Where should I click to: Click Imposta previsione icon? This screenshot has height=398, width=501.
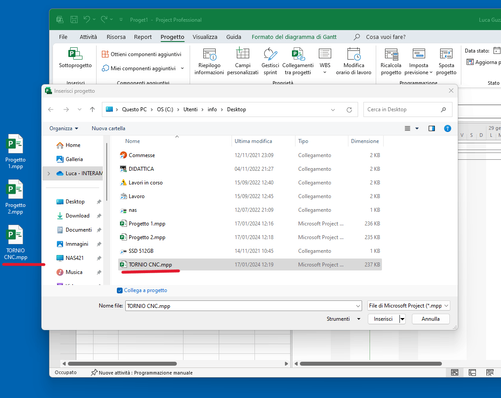(419, 54)
